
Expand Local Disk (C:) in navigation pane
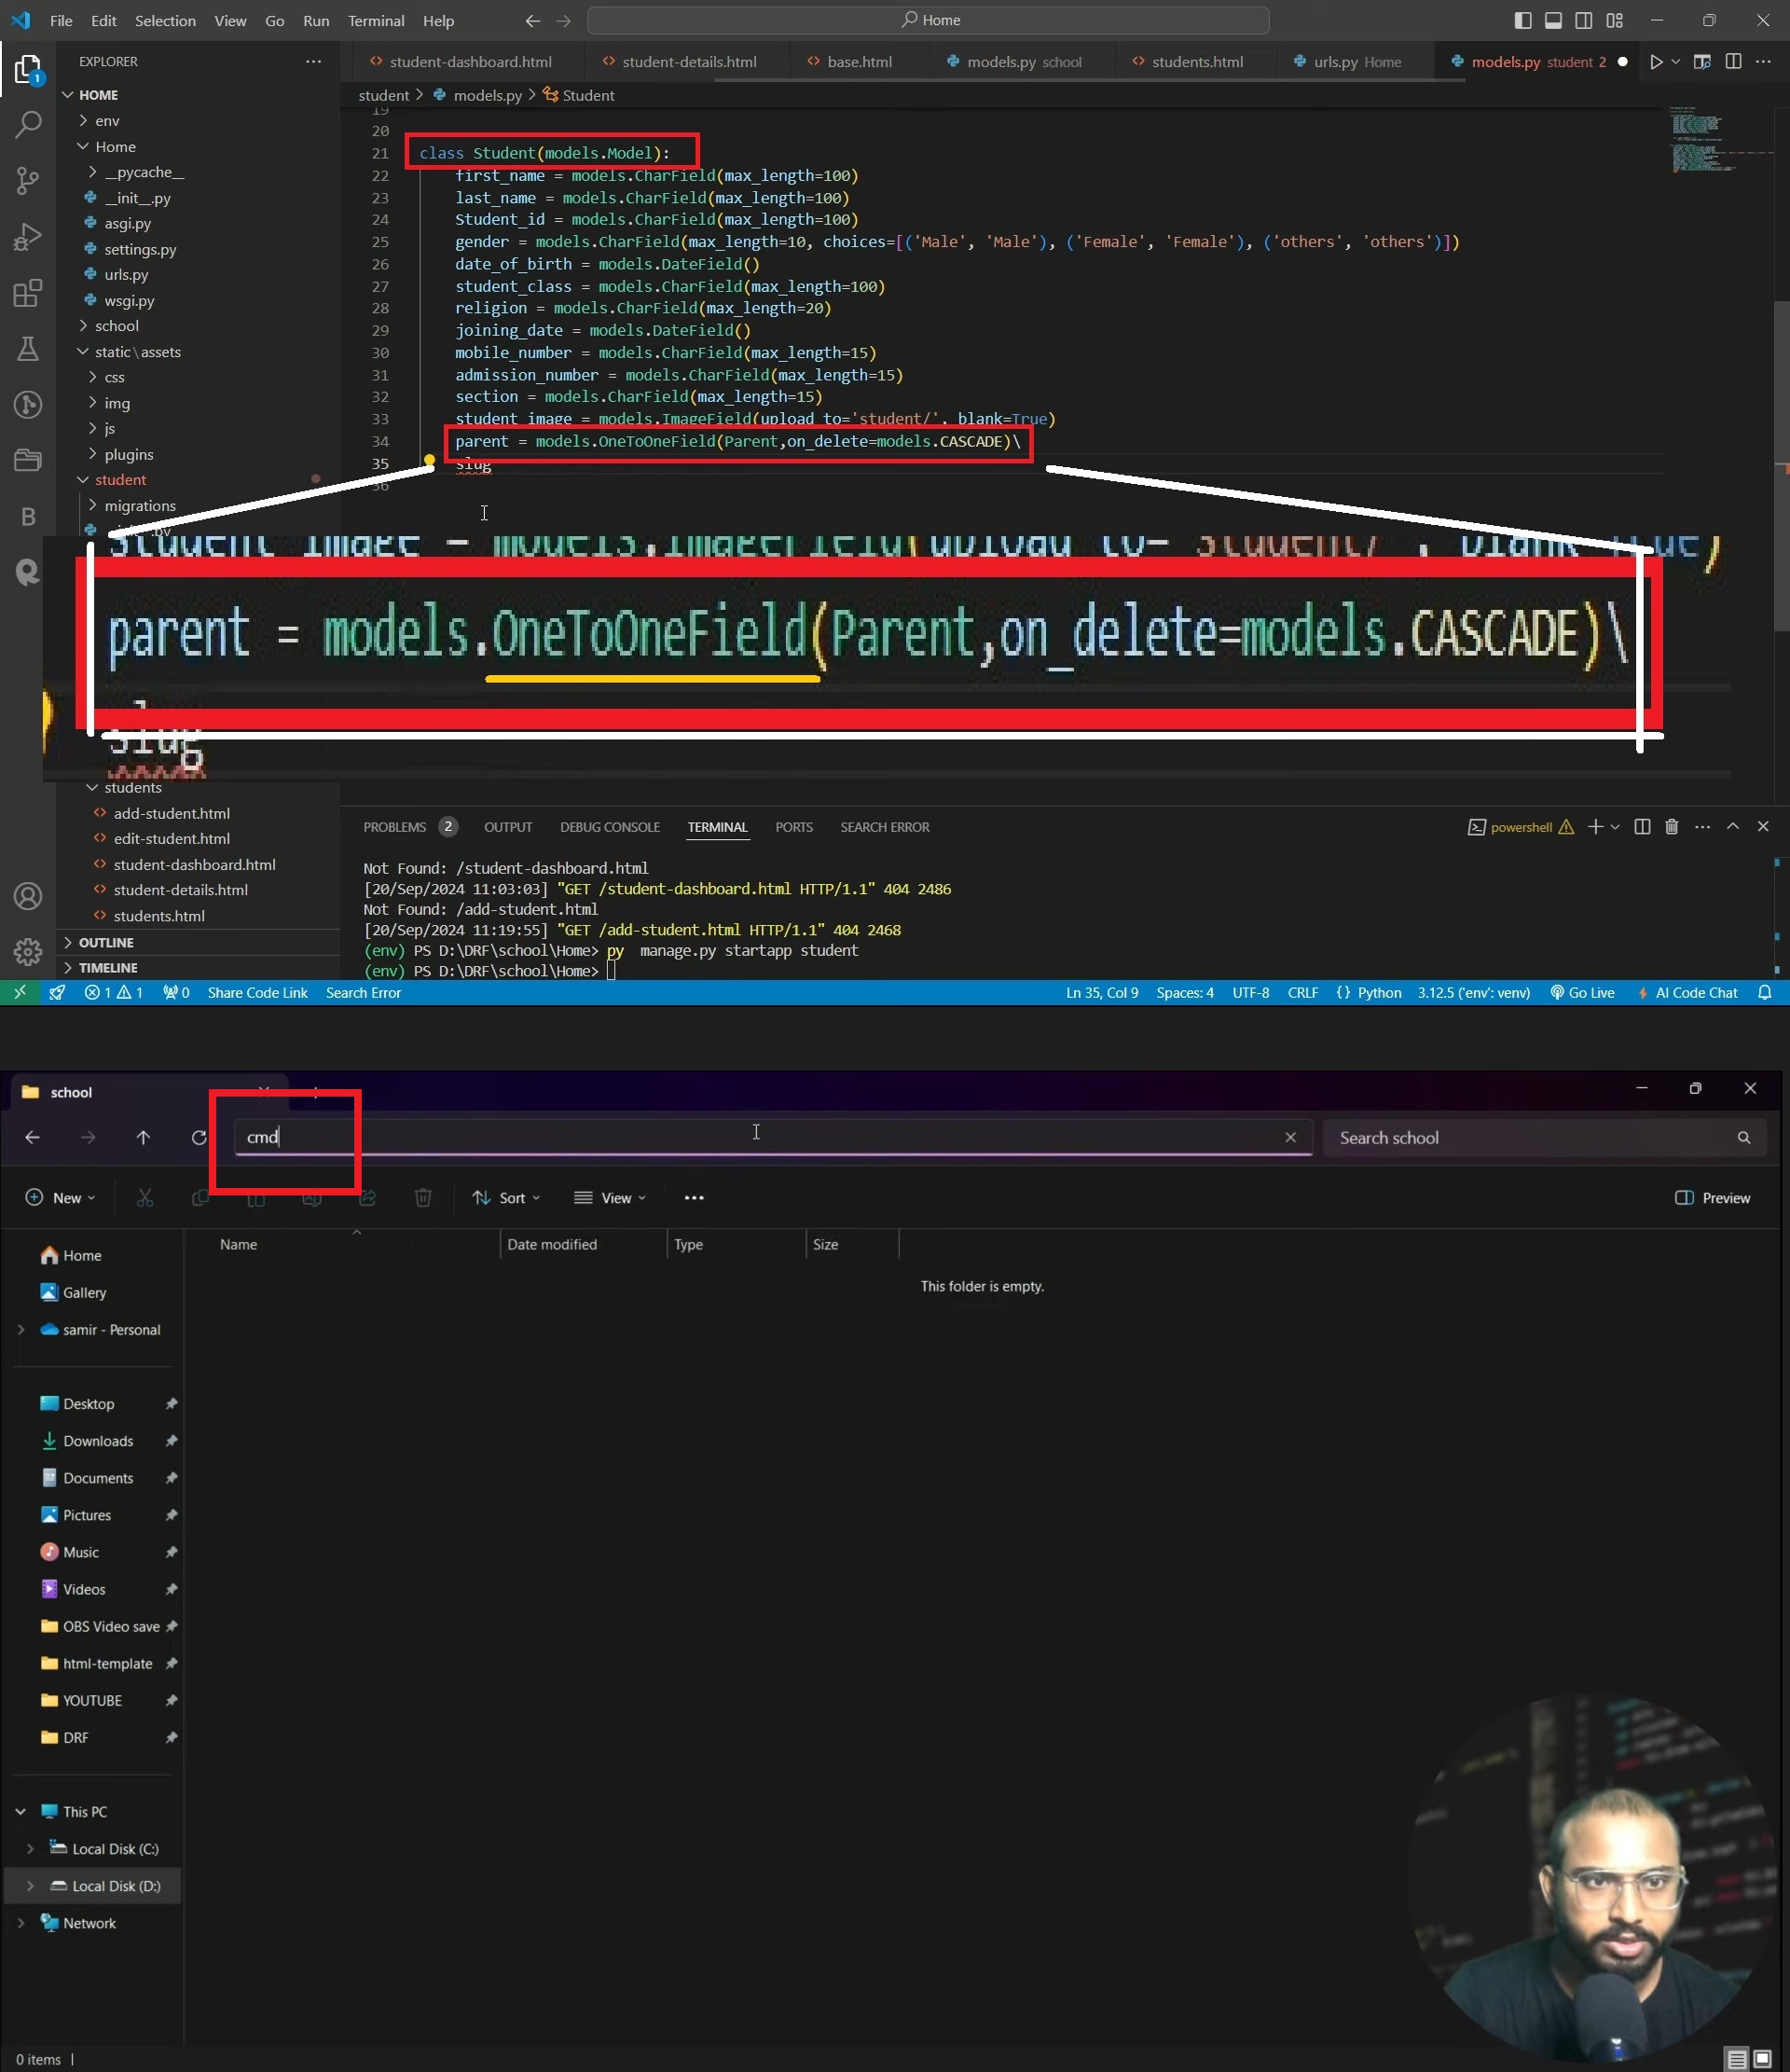click(x=30, y=1849)
